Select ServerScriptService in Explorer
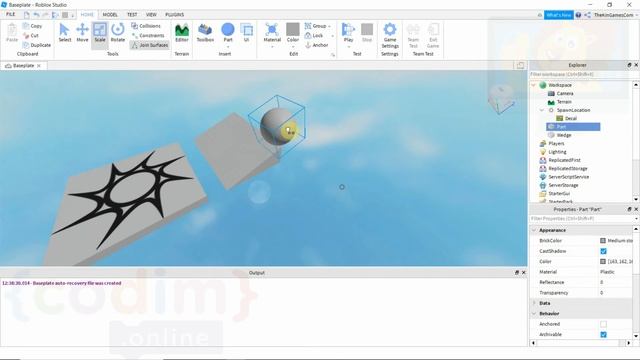Viewport: 640px width, 360px height. coord(568,177)
